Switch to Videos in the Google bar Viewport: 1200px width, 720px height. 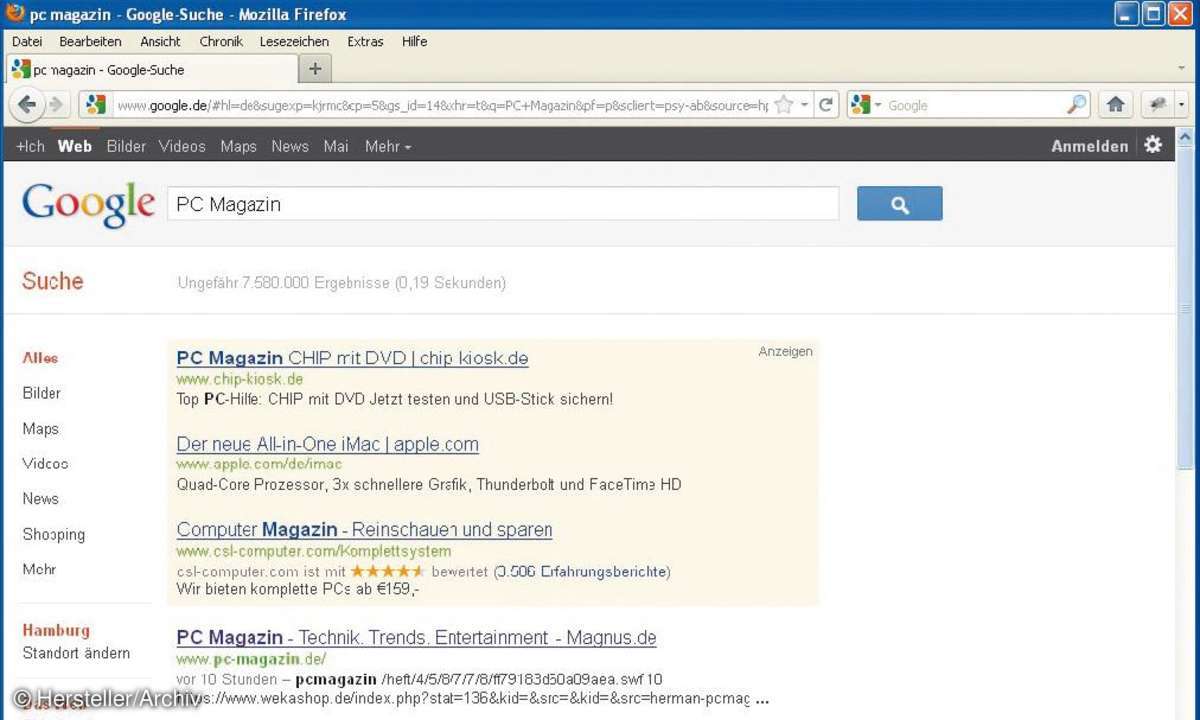(x=182, y=146)
